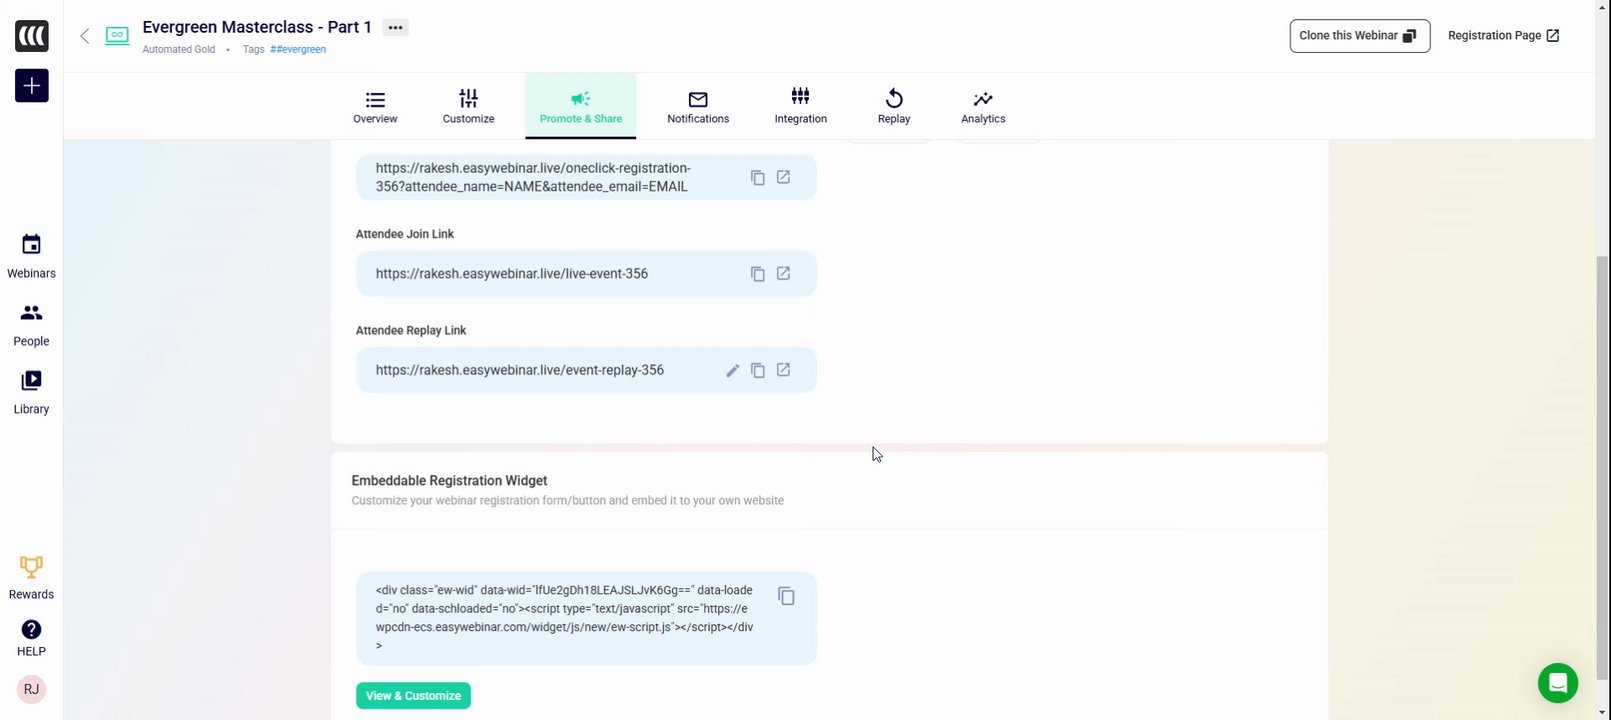Screen dimensions: 1611x720
Task: Open the People section in sidebar
Action: 31,325
